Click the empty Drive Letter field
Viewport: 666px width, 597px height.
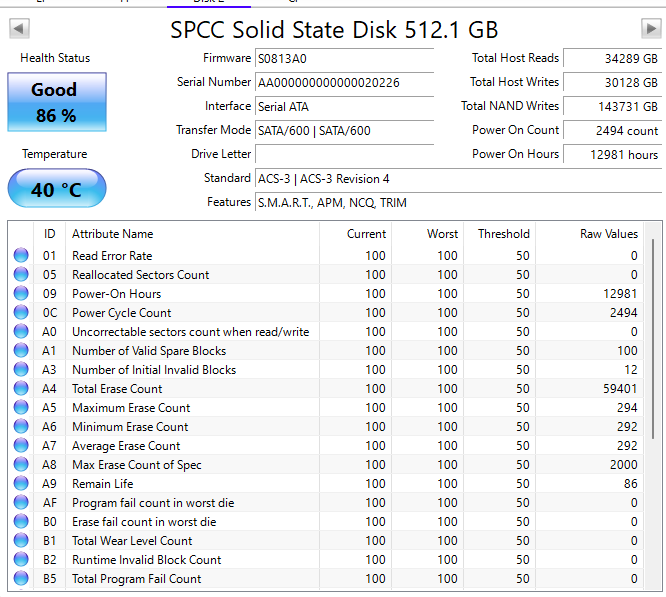tap(344, 155)
